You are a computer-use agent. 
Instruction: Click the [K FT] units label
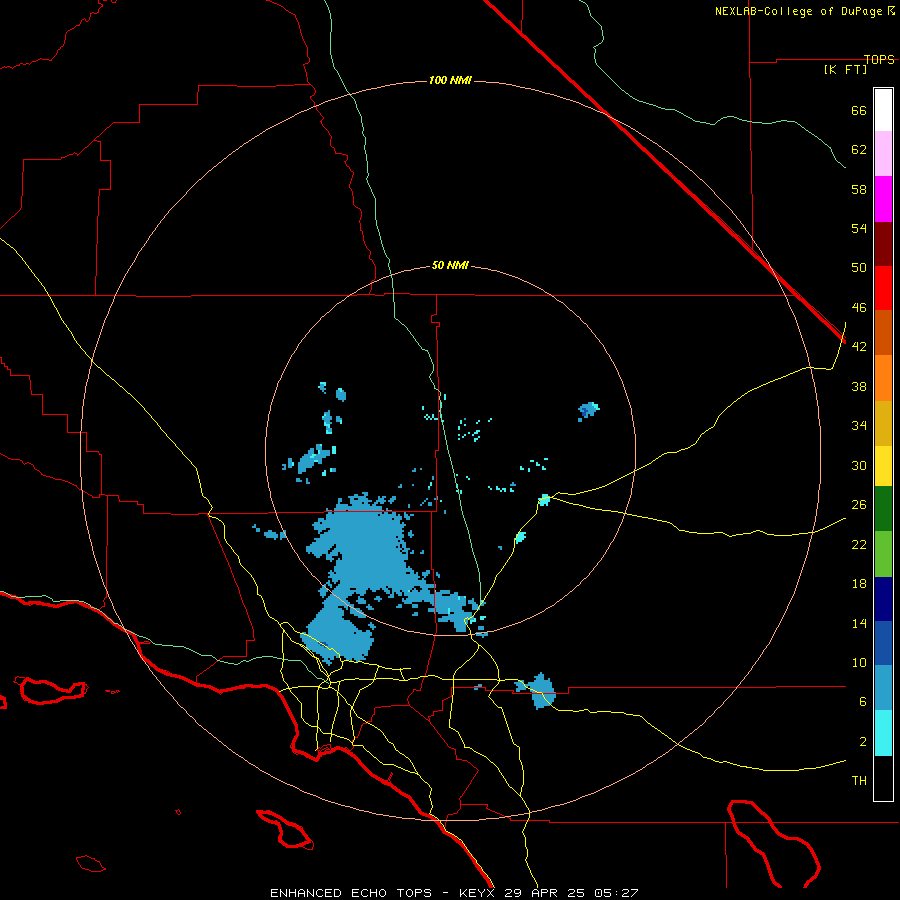tap(845, 69)
